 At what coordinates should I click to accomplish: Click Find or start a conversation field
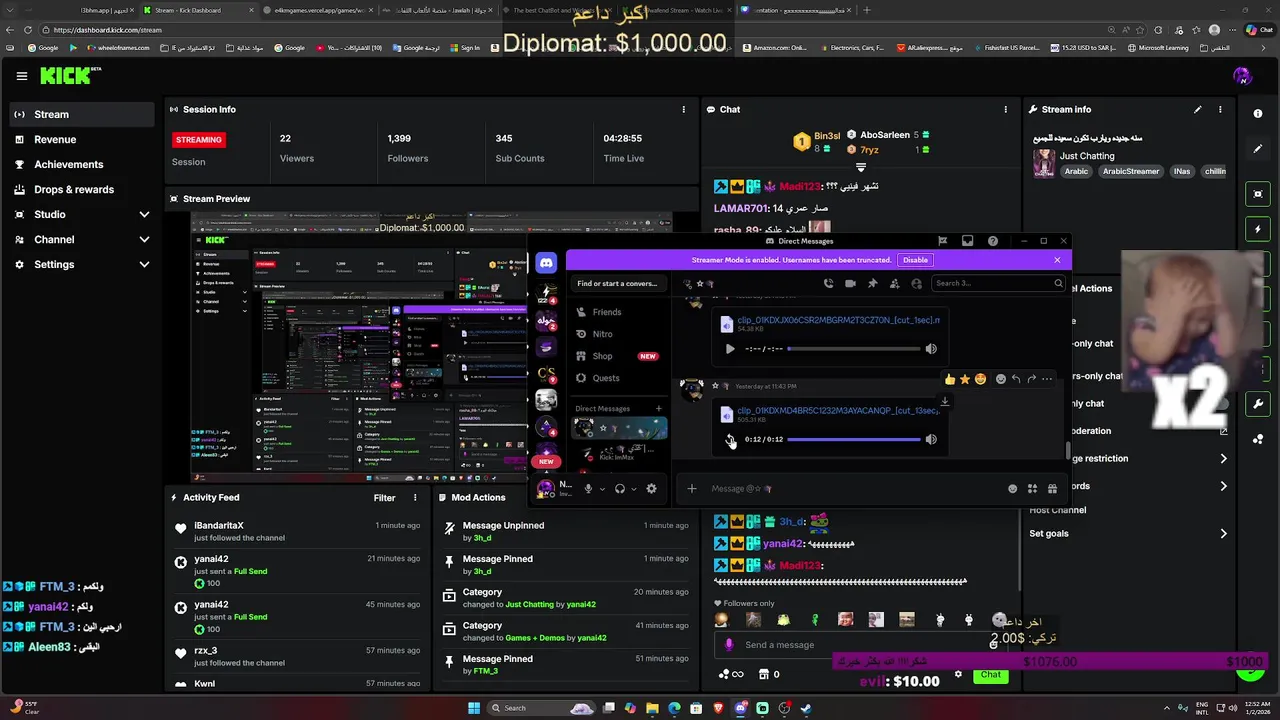617,283
